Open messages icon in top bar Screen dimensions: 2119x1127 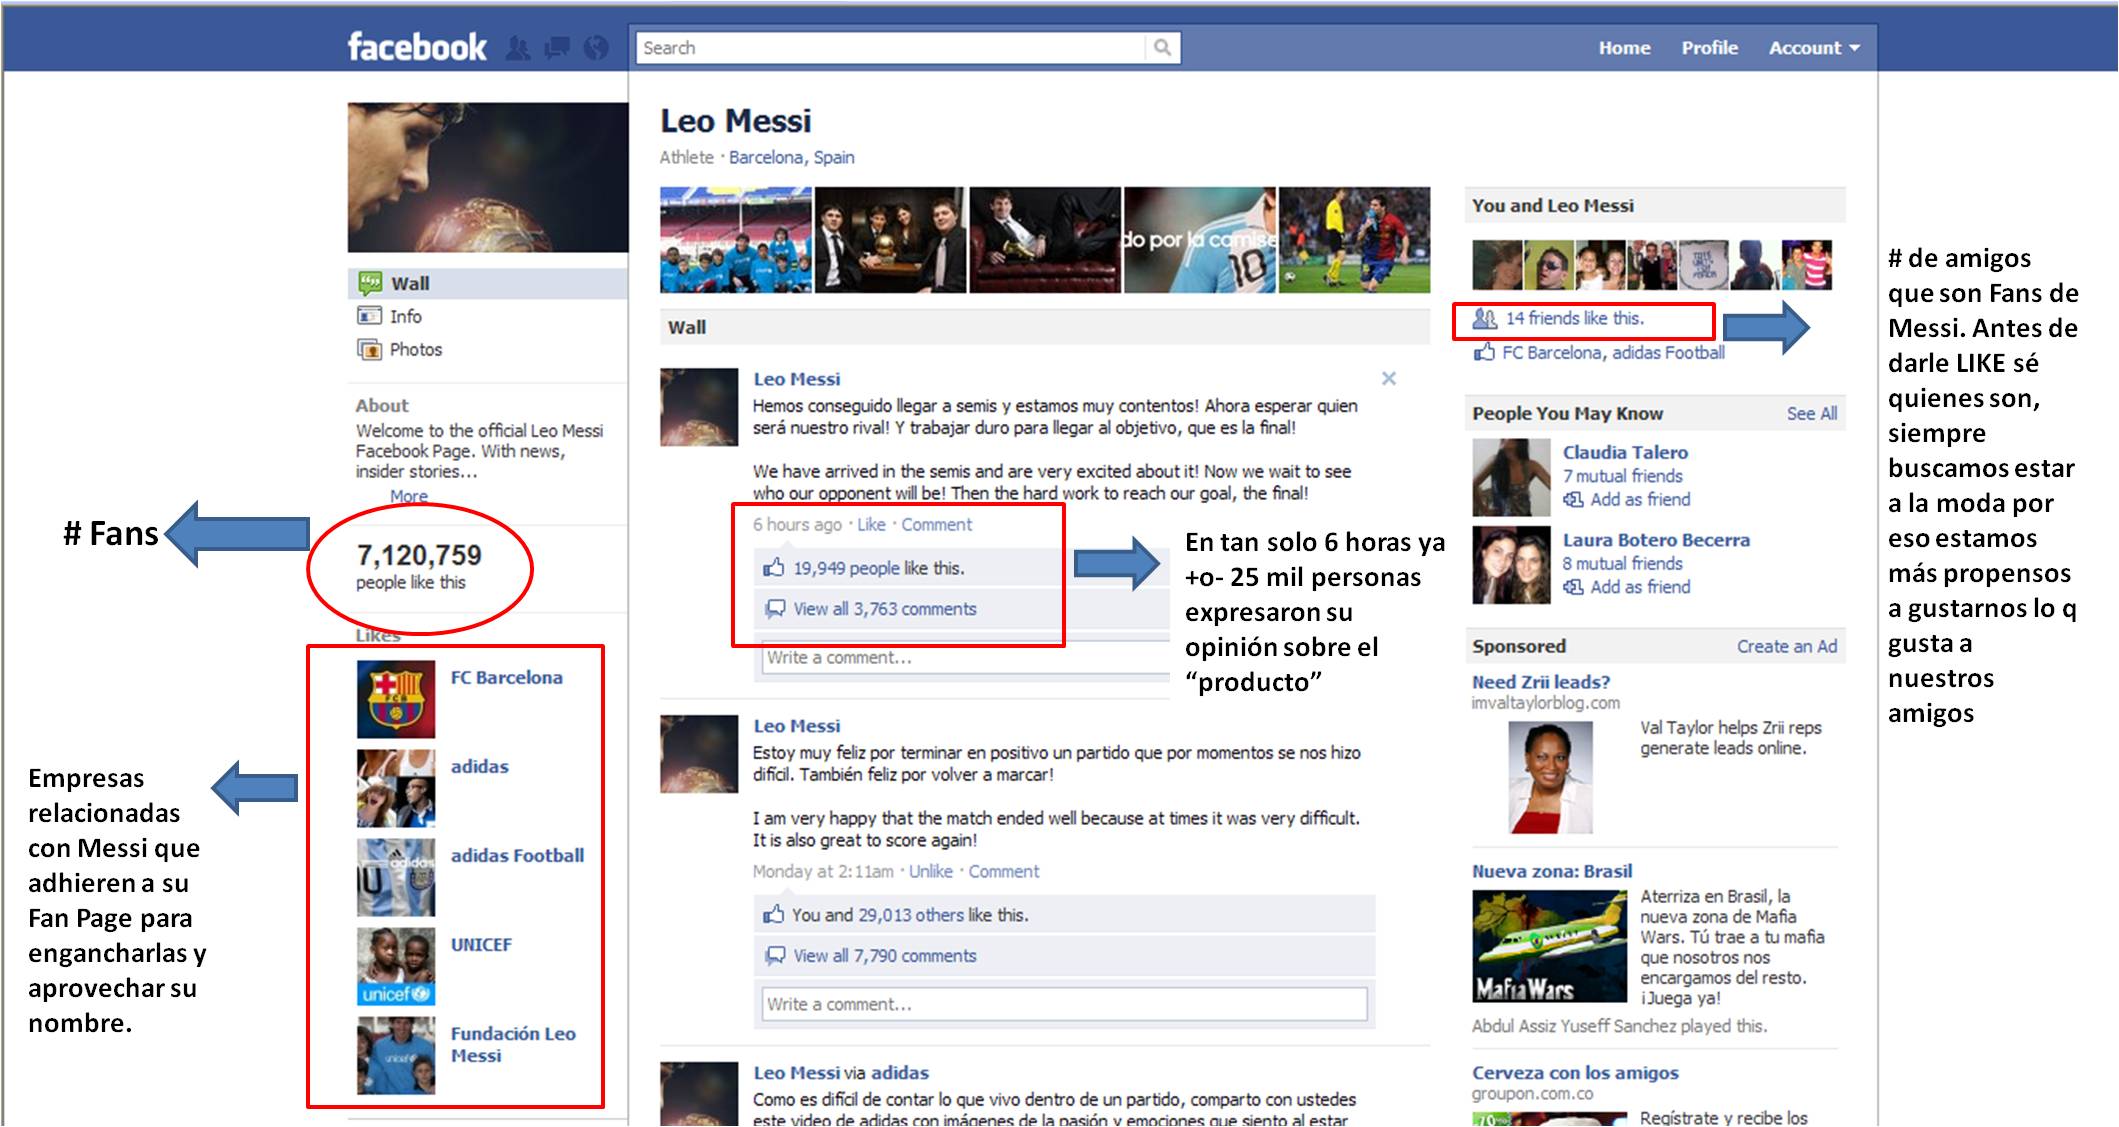click(557, 48)
